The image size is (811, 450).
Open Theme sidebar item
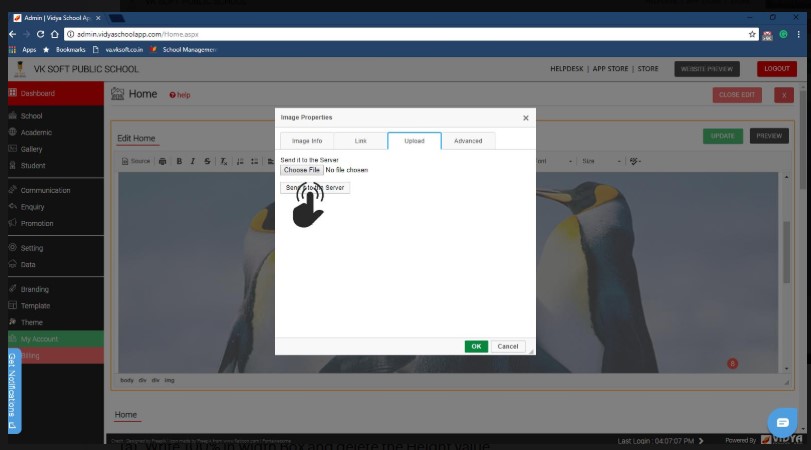coord(56,323)
